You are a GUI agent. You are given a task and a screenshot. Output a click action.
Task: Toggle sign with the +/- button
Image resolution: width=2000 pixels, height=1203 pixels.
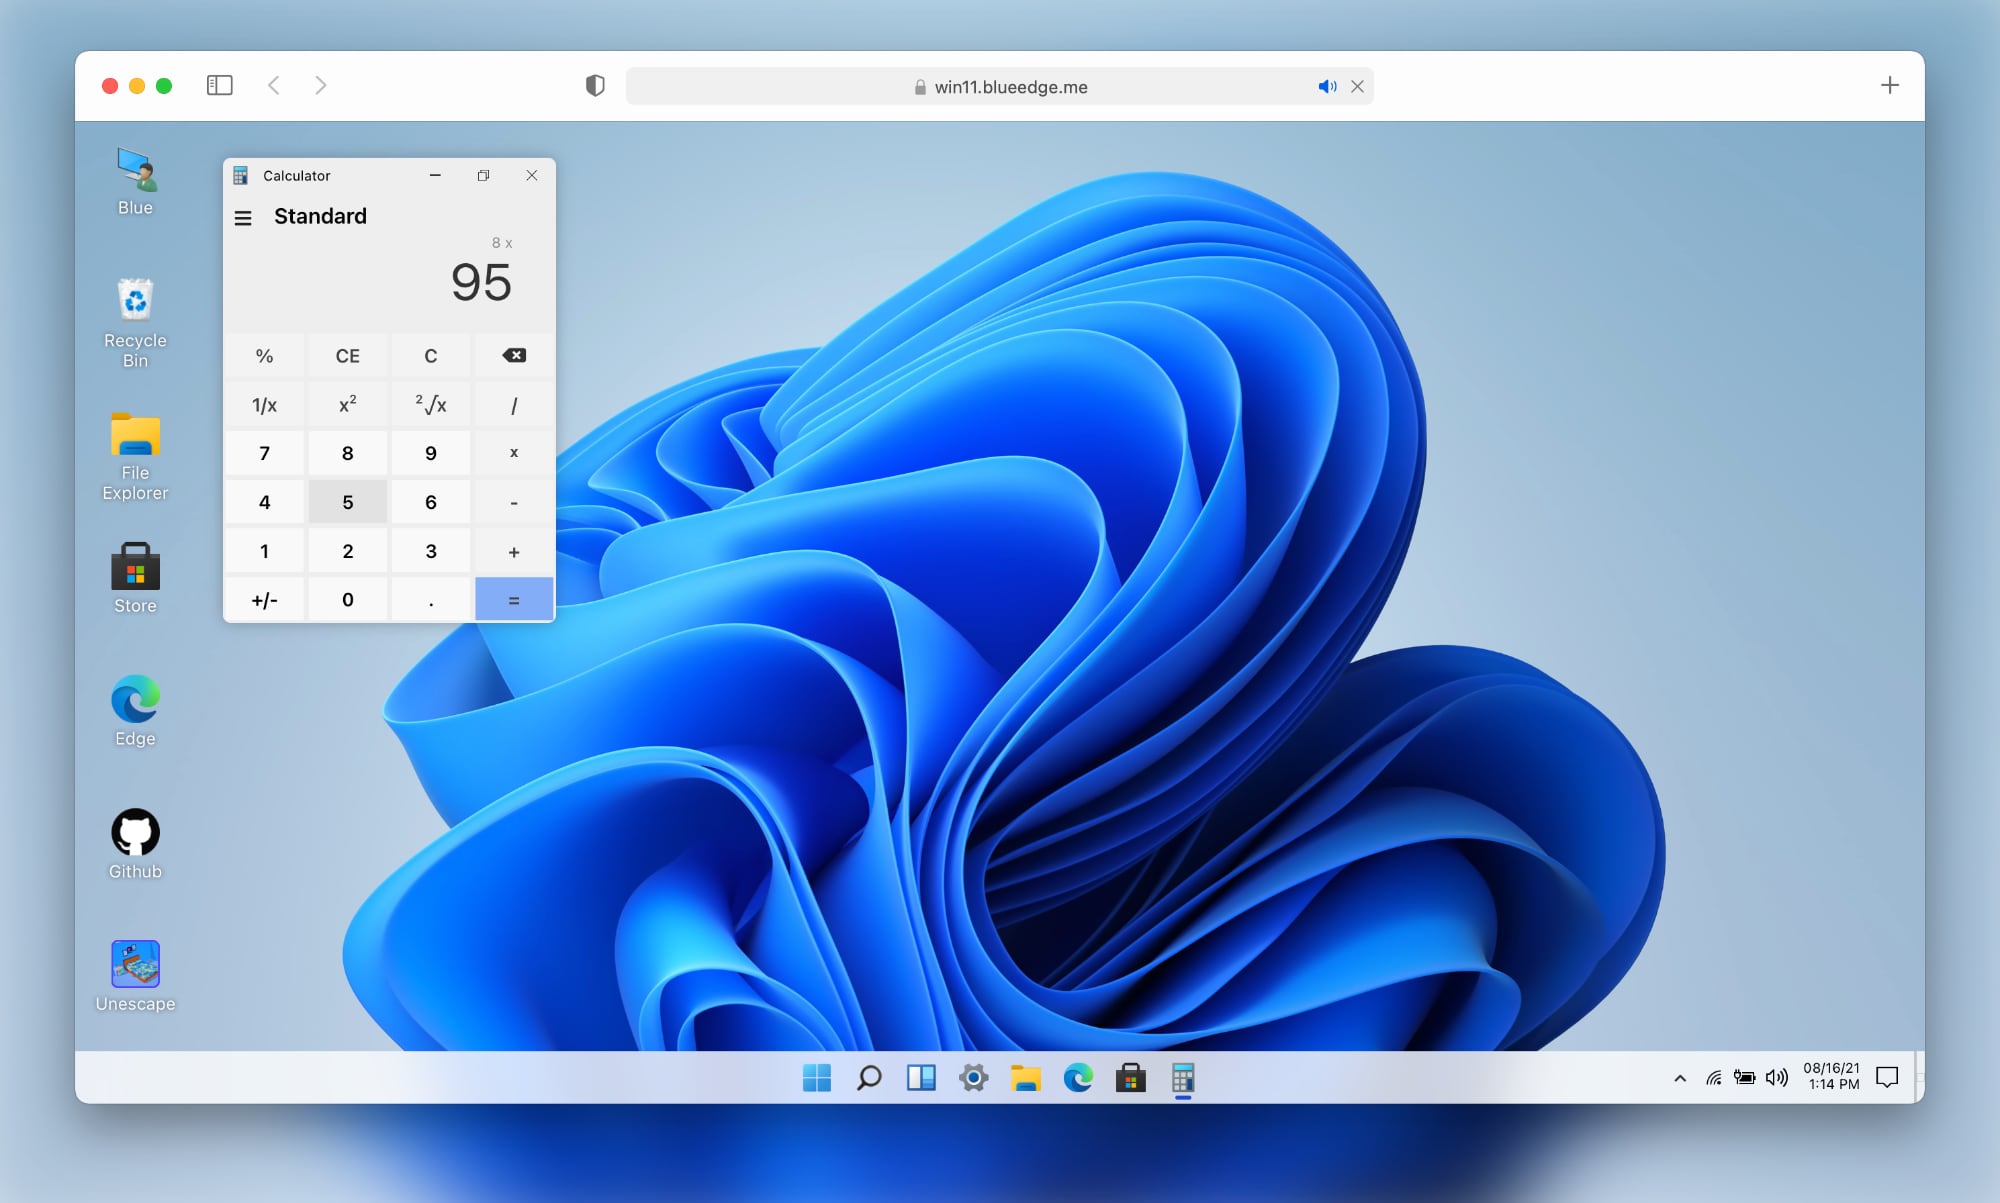click(x=264, y=600)
